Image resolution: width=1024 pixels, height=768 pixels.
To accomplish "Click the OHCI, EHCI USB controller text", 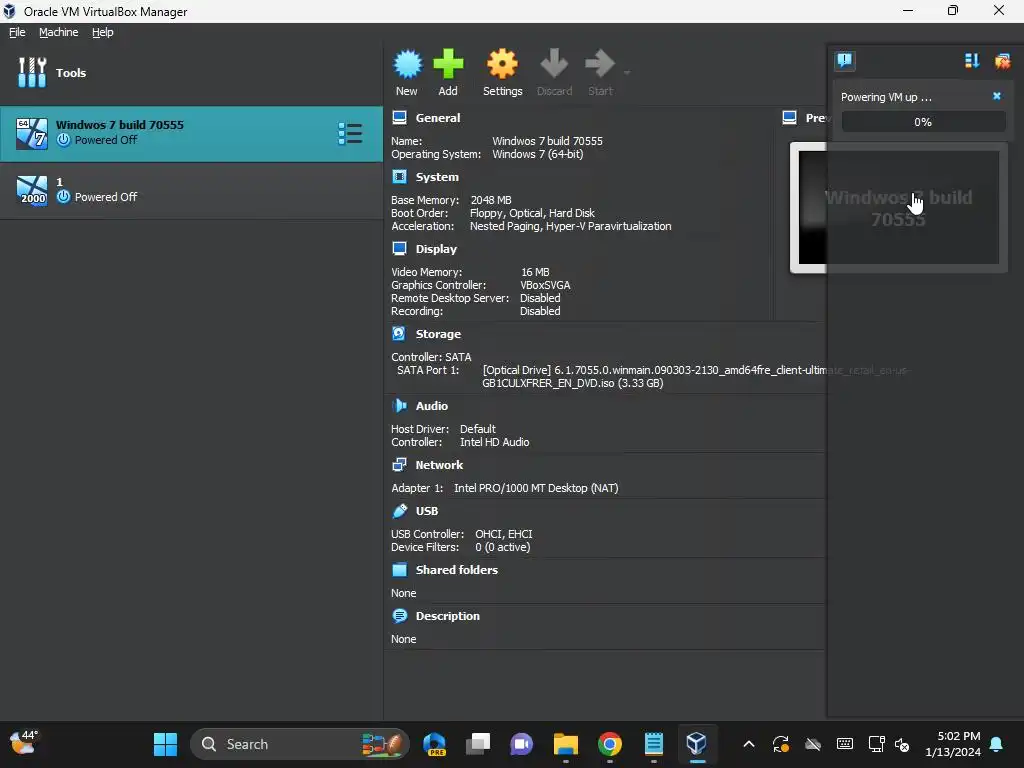I will [504, 534].
